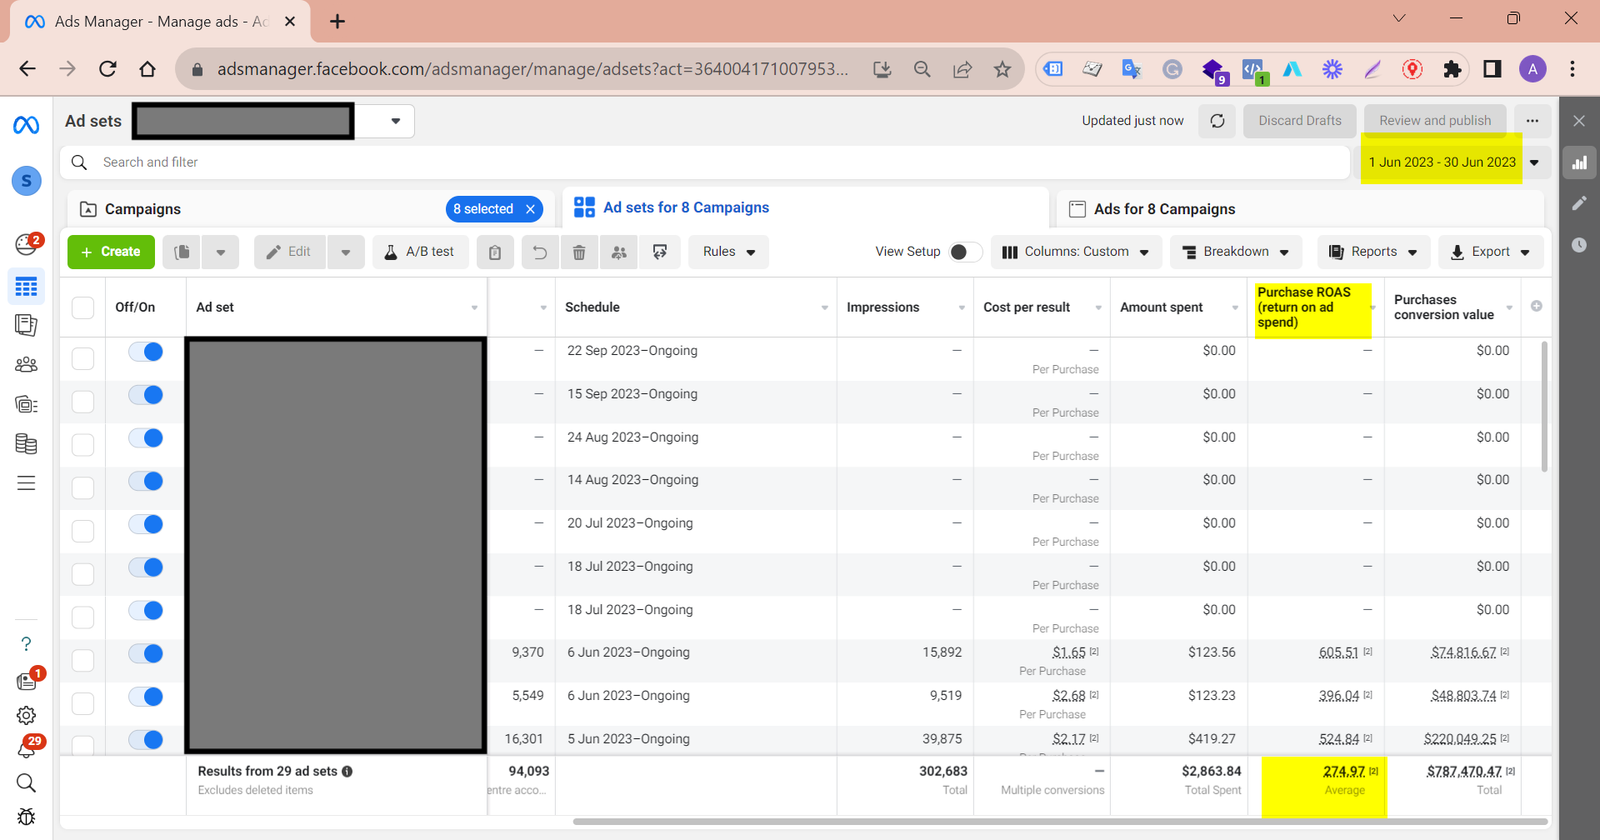Click the Delete trash icon in the toolbar

[x=579, y=252]
